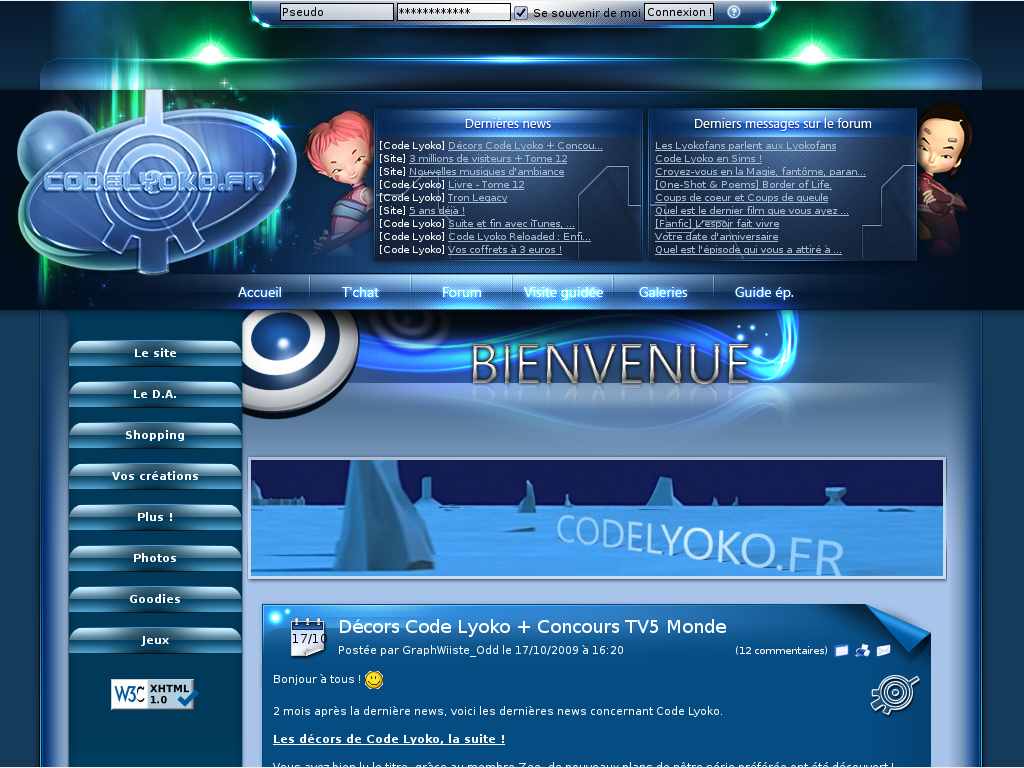
Task: Open the Forum menu tab
Action: (x=462, y=292)
